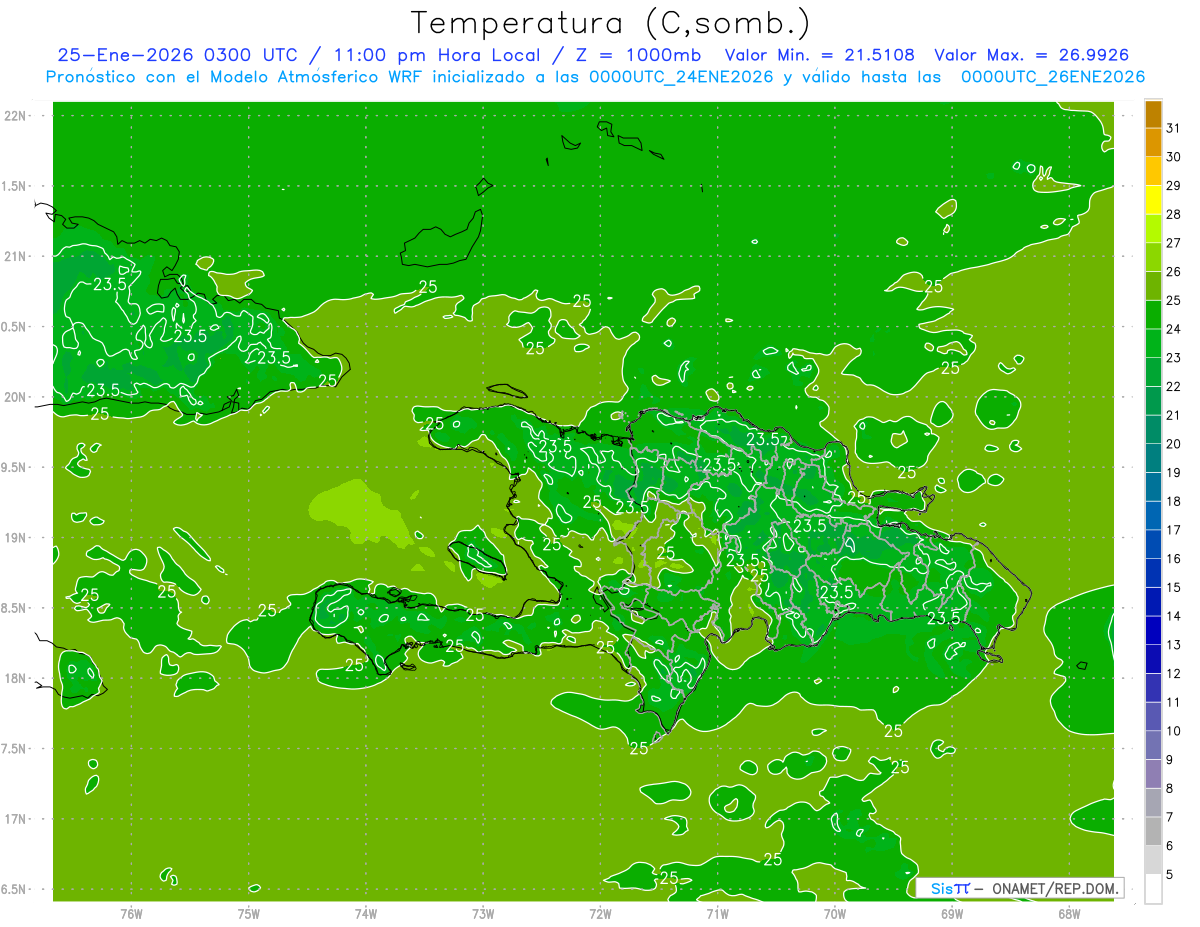Click the blue swatch between 17 and 18
The width and height of the screenshot is (1200, 927).
tap(1153, 516)
